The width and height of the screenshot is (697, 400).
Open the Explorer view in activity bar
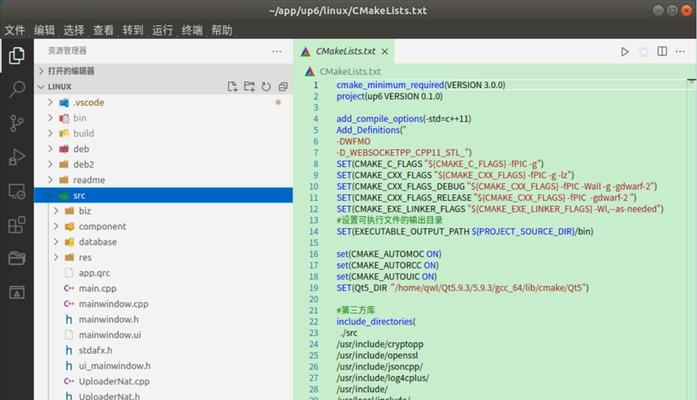[x=16, y=55]
